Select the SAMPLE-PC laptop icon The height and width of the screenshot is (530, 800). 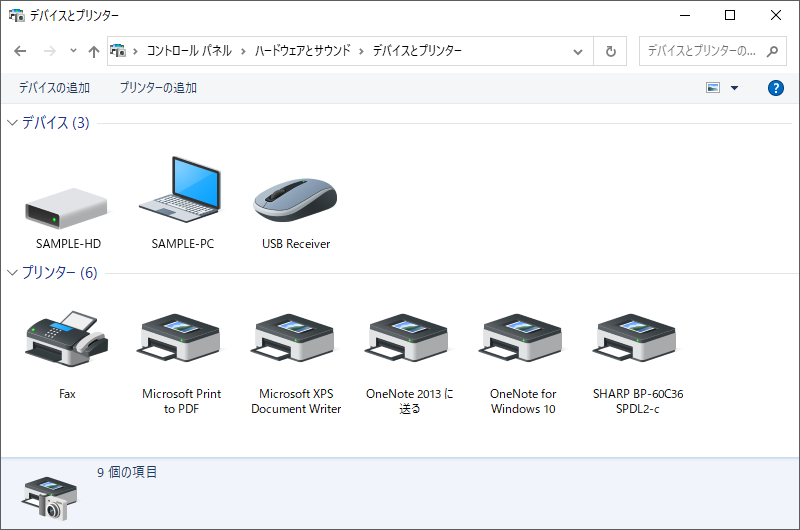tap(181, 189)
